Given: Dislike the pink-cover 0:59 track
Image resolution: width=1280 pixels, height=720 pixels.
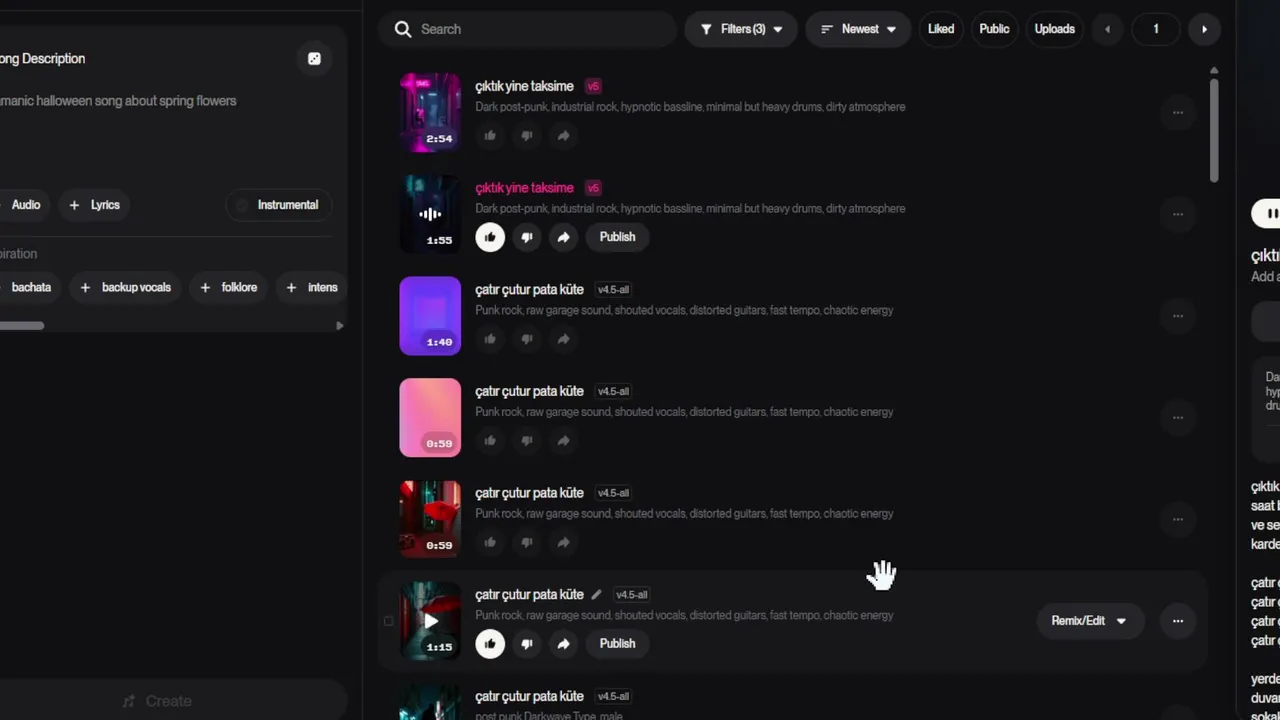Looking at the screenshot, I should pyautogui.click(x=527, y=441).
